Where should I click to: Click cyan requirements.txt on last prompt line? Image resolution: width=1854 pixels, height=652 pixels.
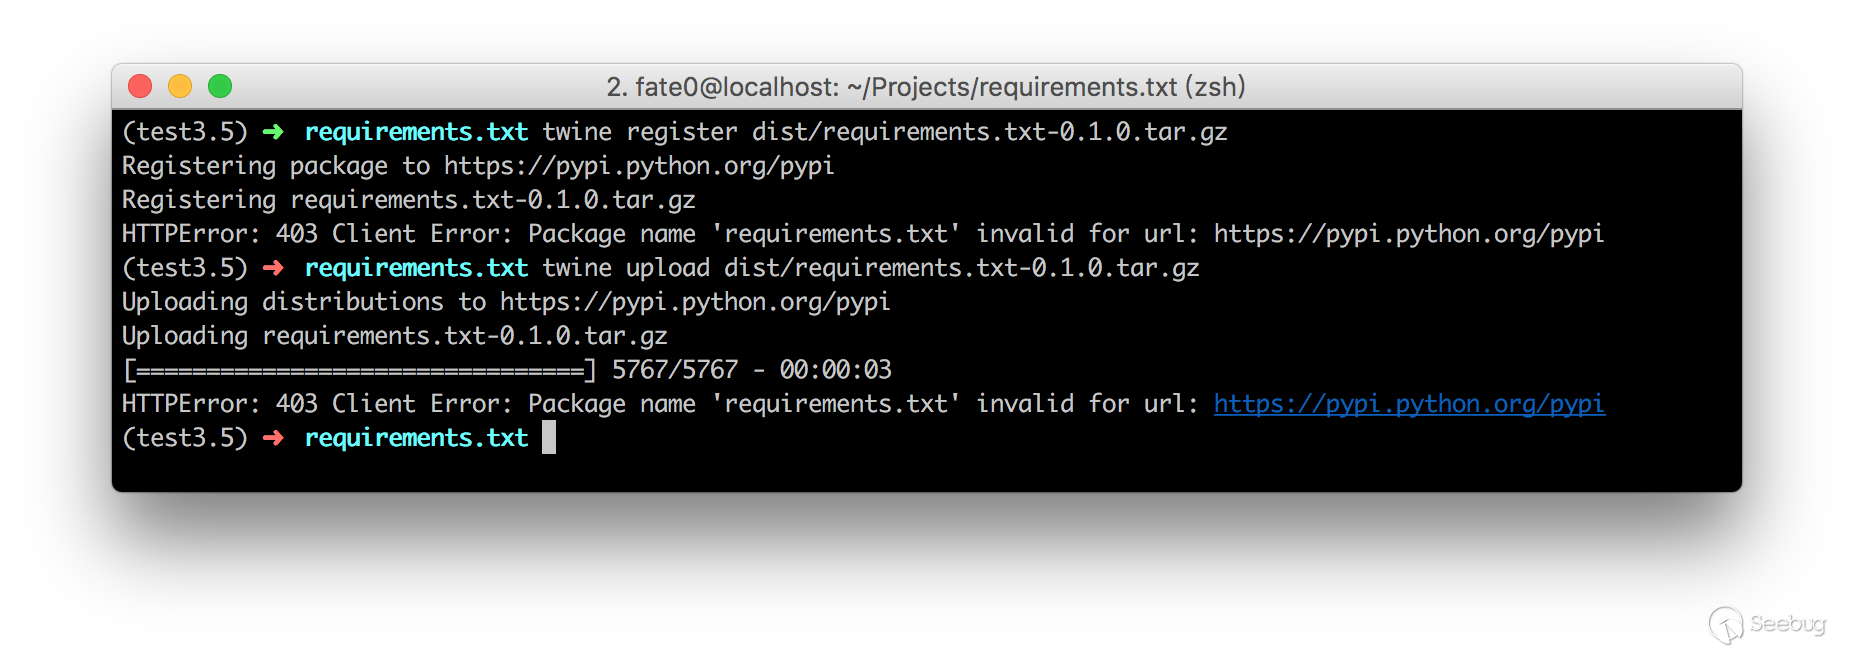(416, 438)
